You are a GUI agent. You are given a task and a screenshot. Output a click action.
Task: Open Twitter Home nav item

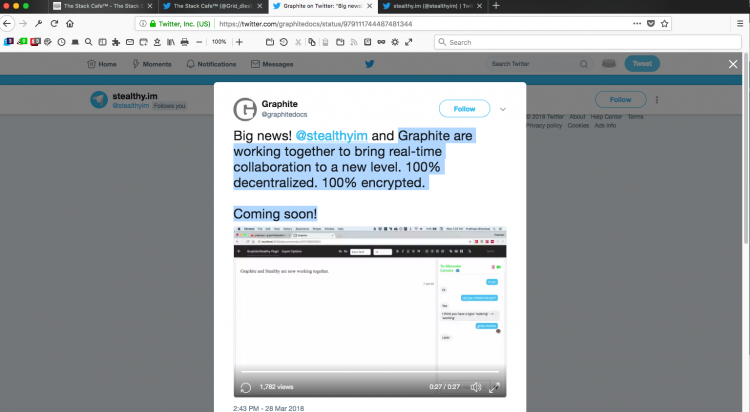pyautogui.click(x=102, y=64)
